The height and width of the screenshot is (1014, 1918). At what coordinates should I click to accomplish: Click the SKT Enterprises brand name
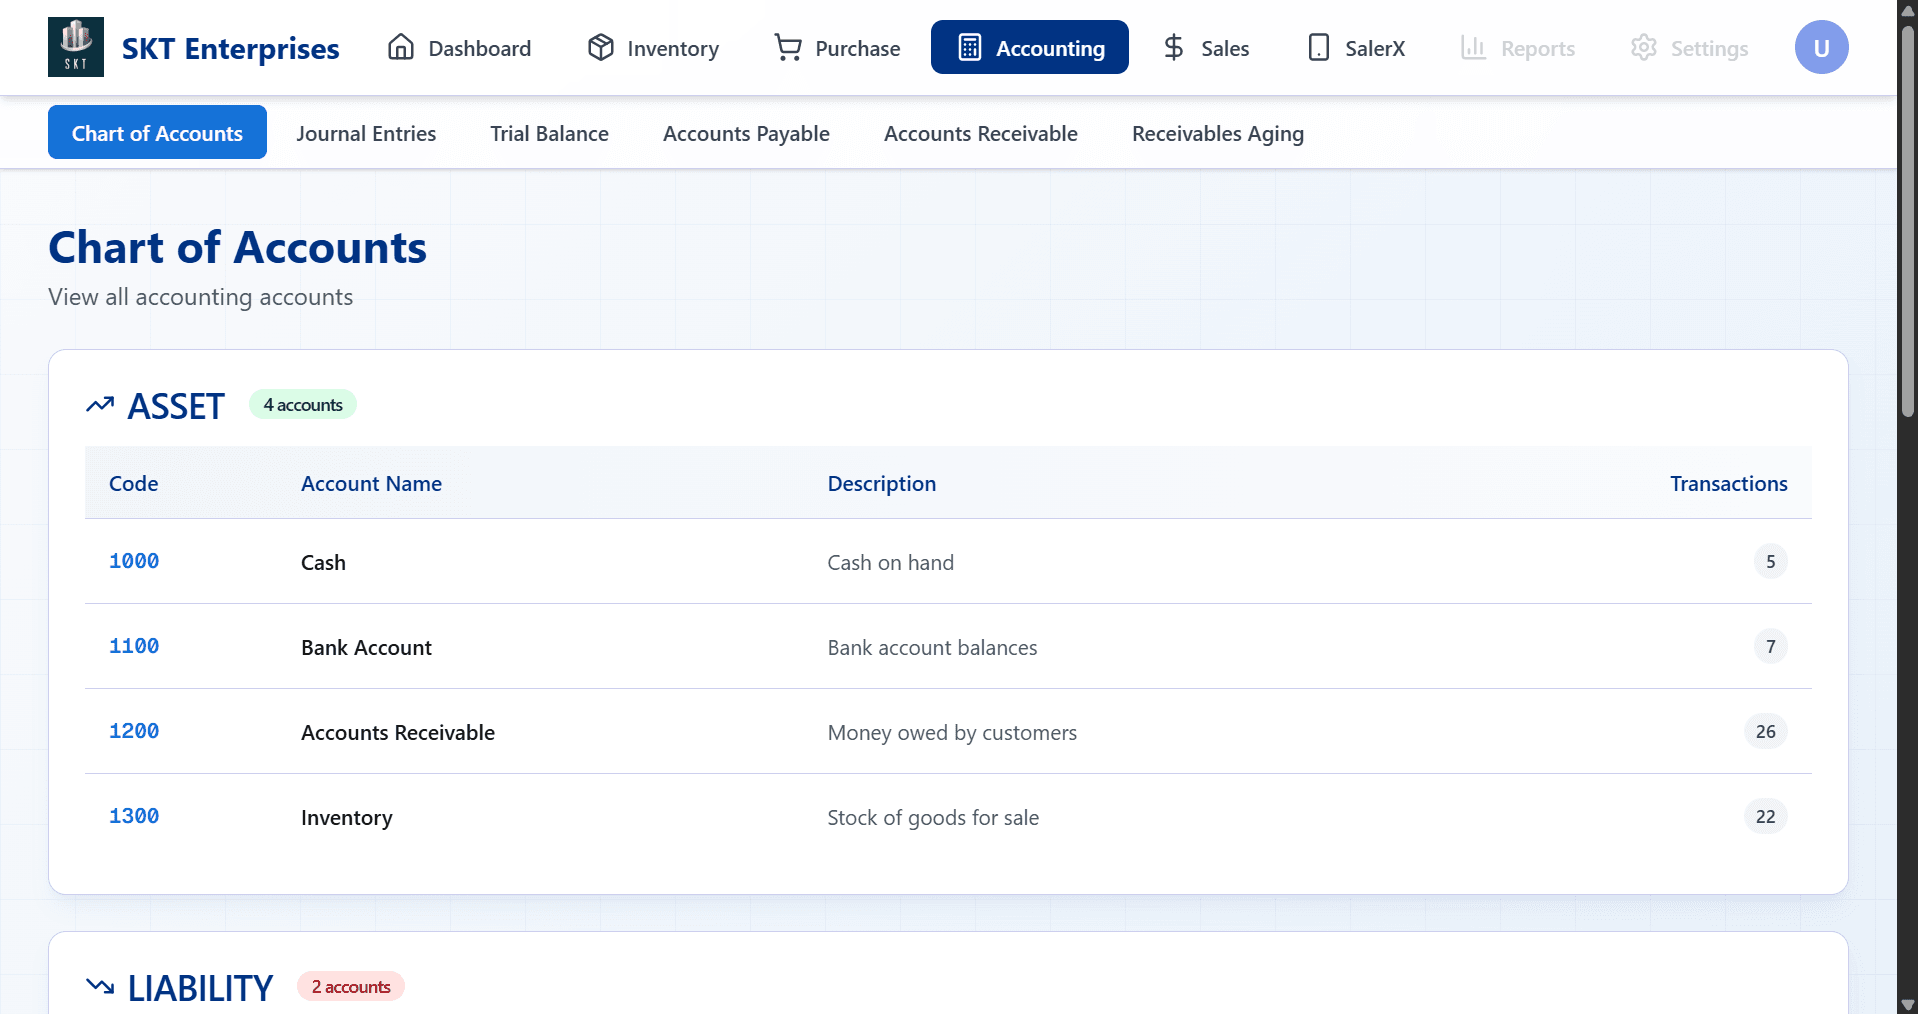(x=230, y=48)
